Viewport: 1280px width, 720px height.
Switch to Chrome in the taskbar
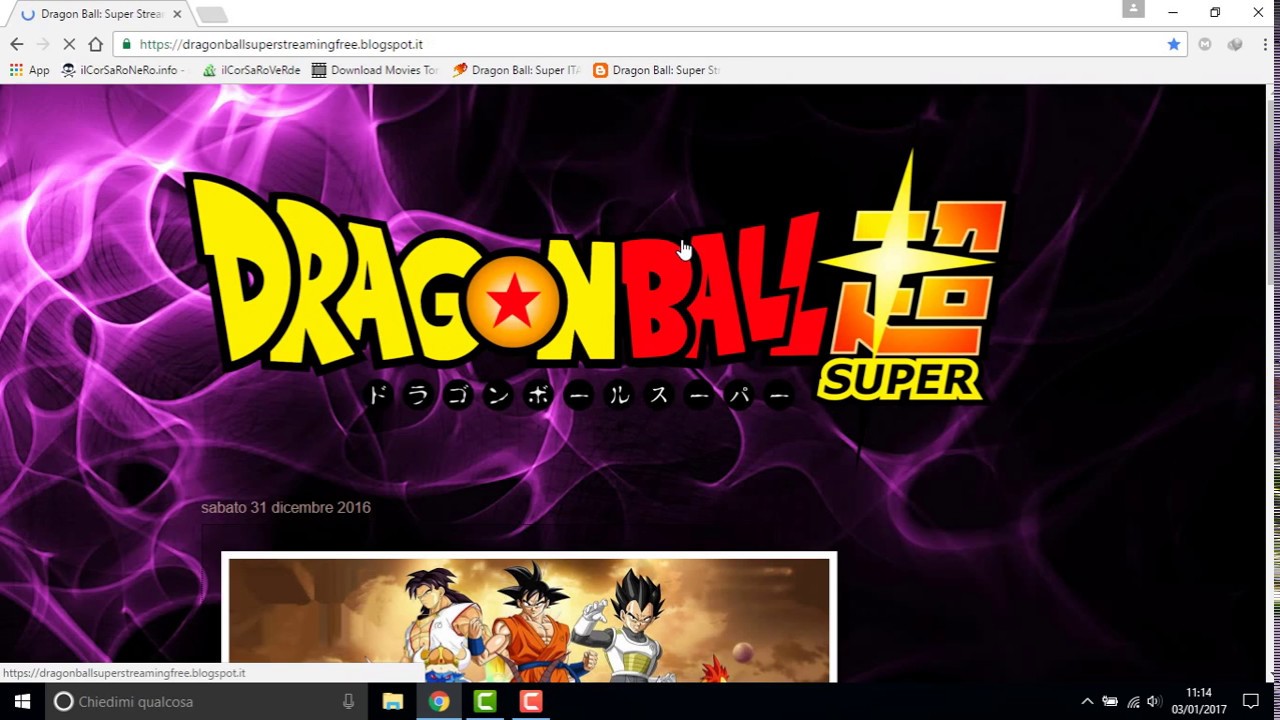tap(439, 701)
